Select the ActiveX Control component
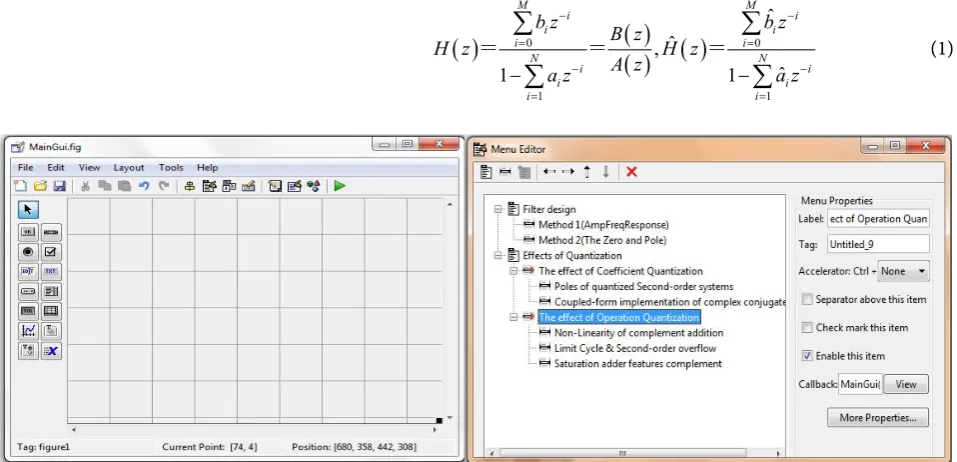The width and height of the screenshot is (957, 462). point(51,351)
